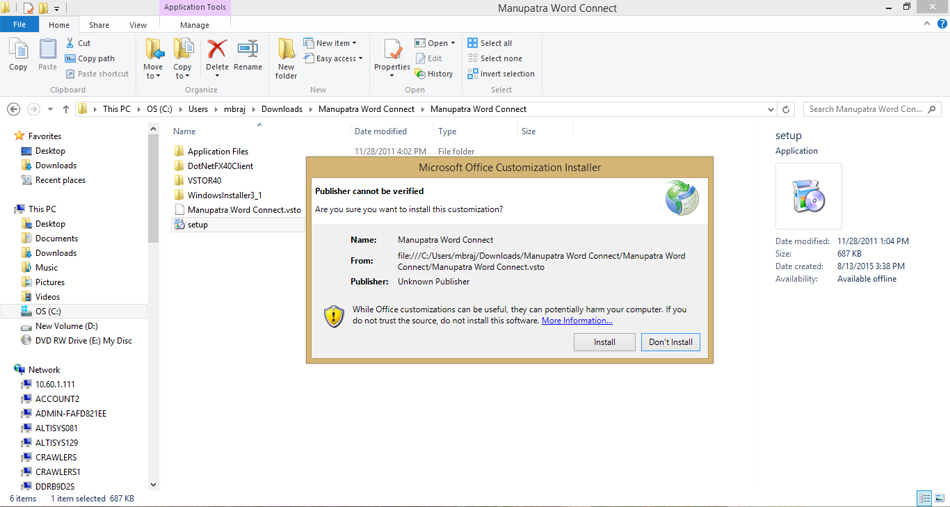
Task: Switch to the View ribbon tab
Action: (x=138, y=25)
